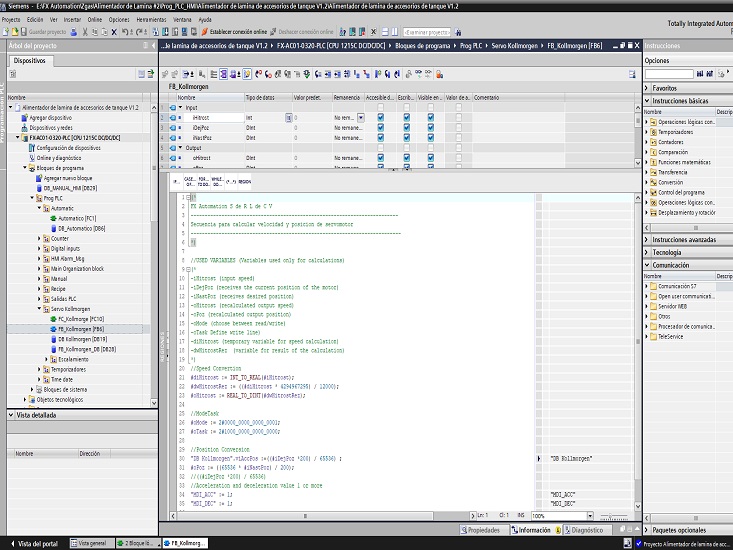
Task: Click Vista del portal button
Action: 34,543
